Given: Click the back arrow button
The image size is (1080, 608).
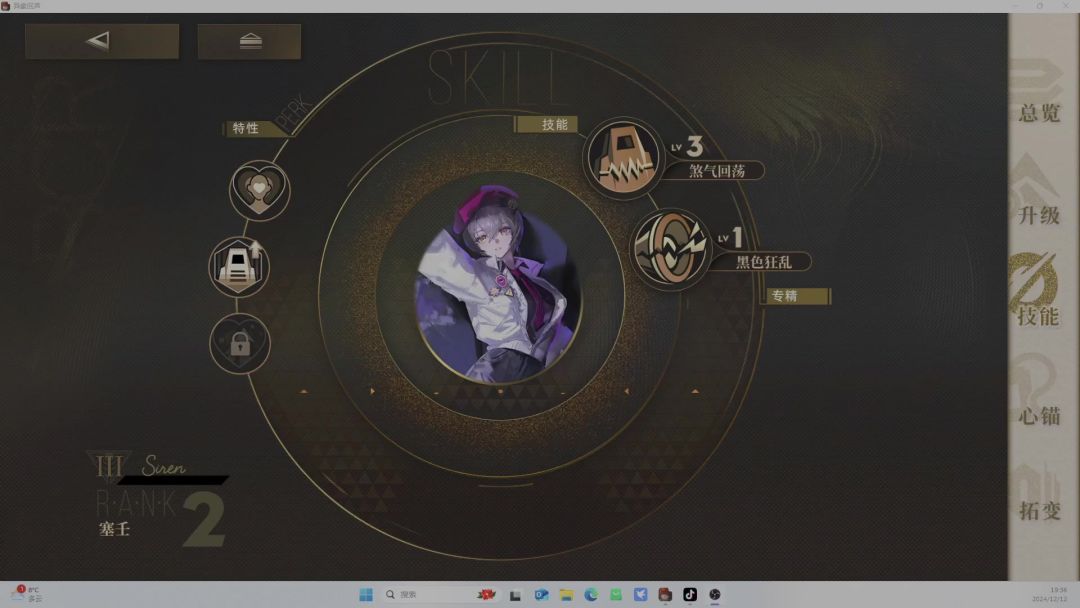Looking at the screenshot, I should click(101, 41).
